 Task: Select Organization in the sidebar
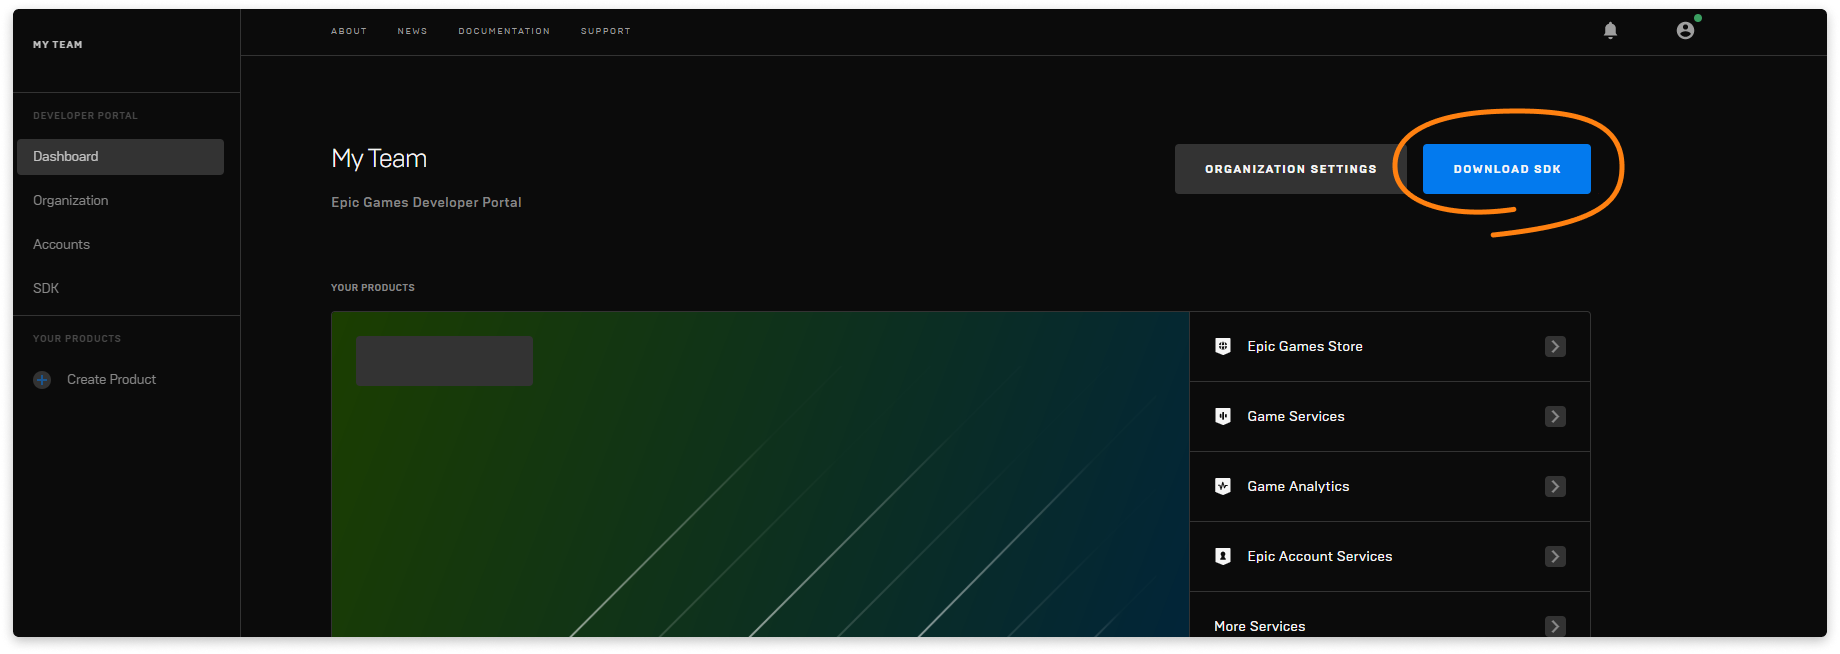coord(71,200)
